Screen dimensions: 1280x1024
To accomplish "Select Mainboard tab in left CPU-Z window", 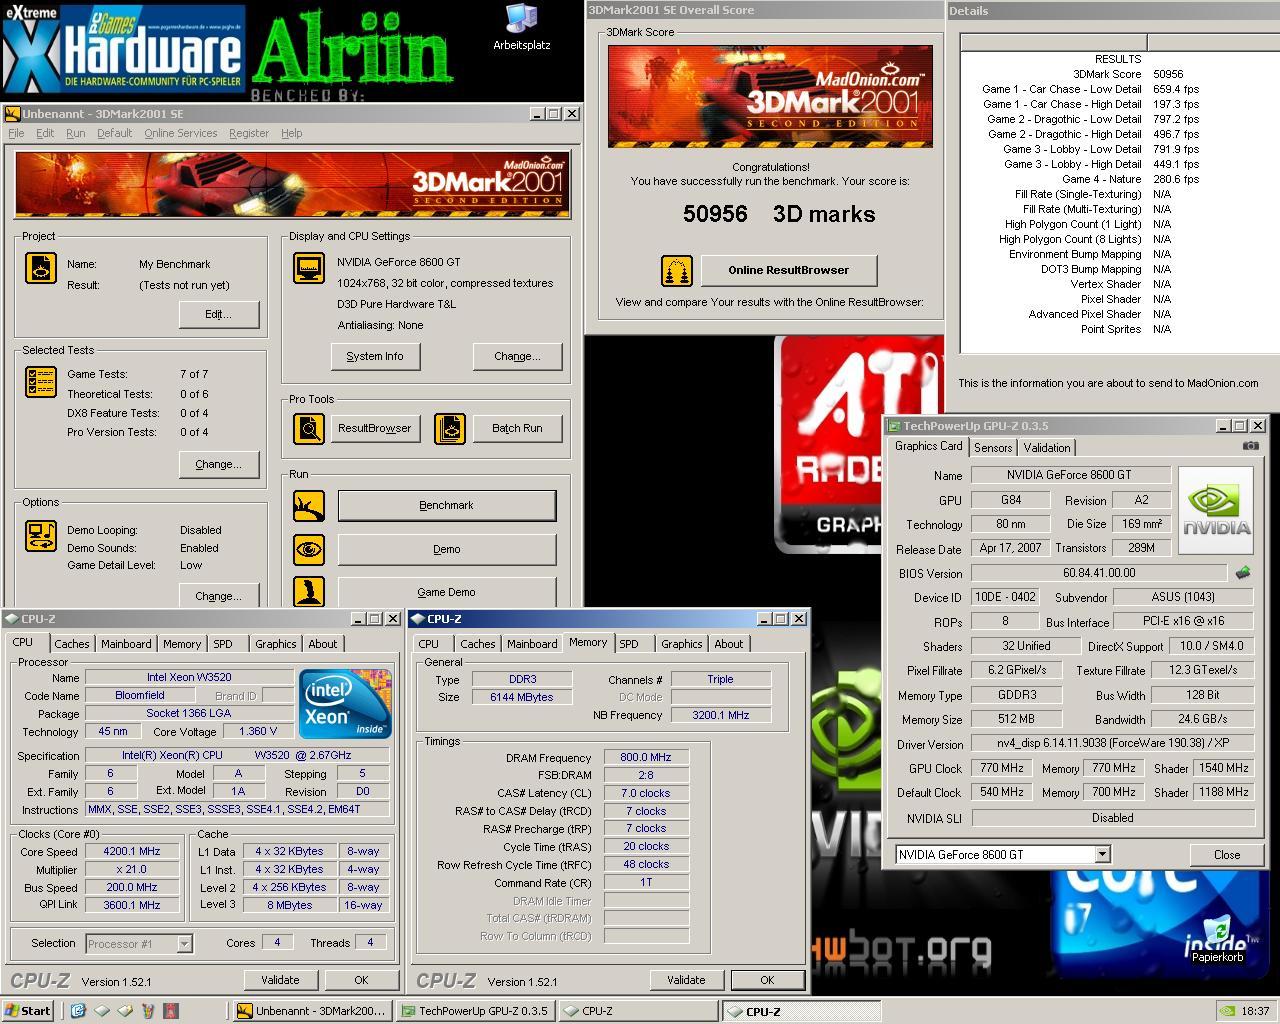I will (126, 644).
